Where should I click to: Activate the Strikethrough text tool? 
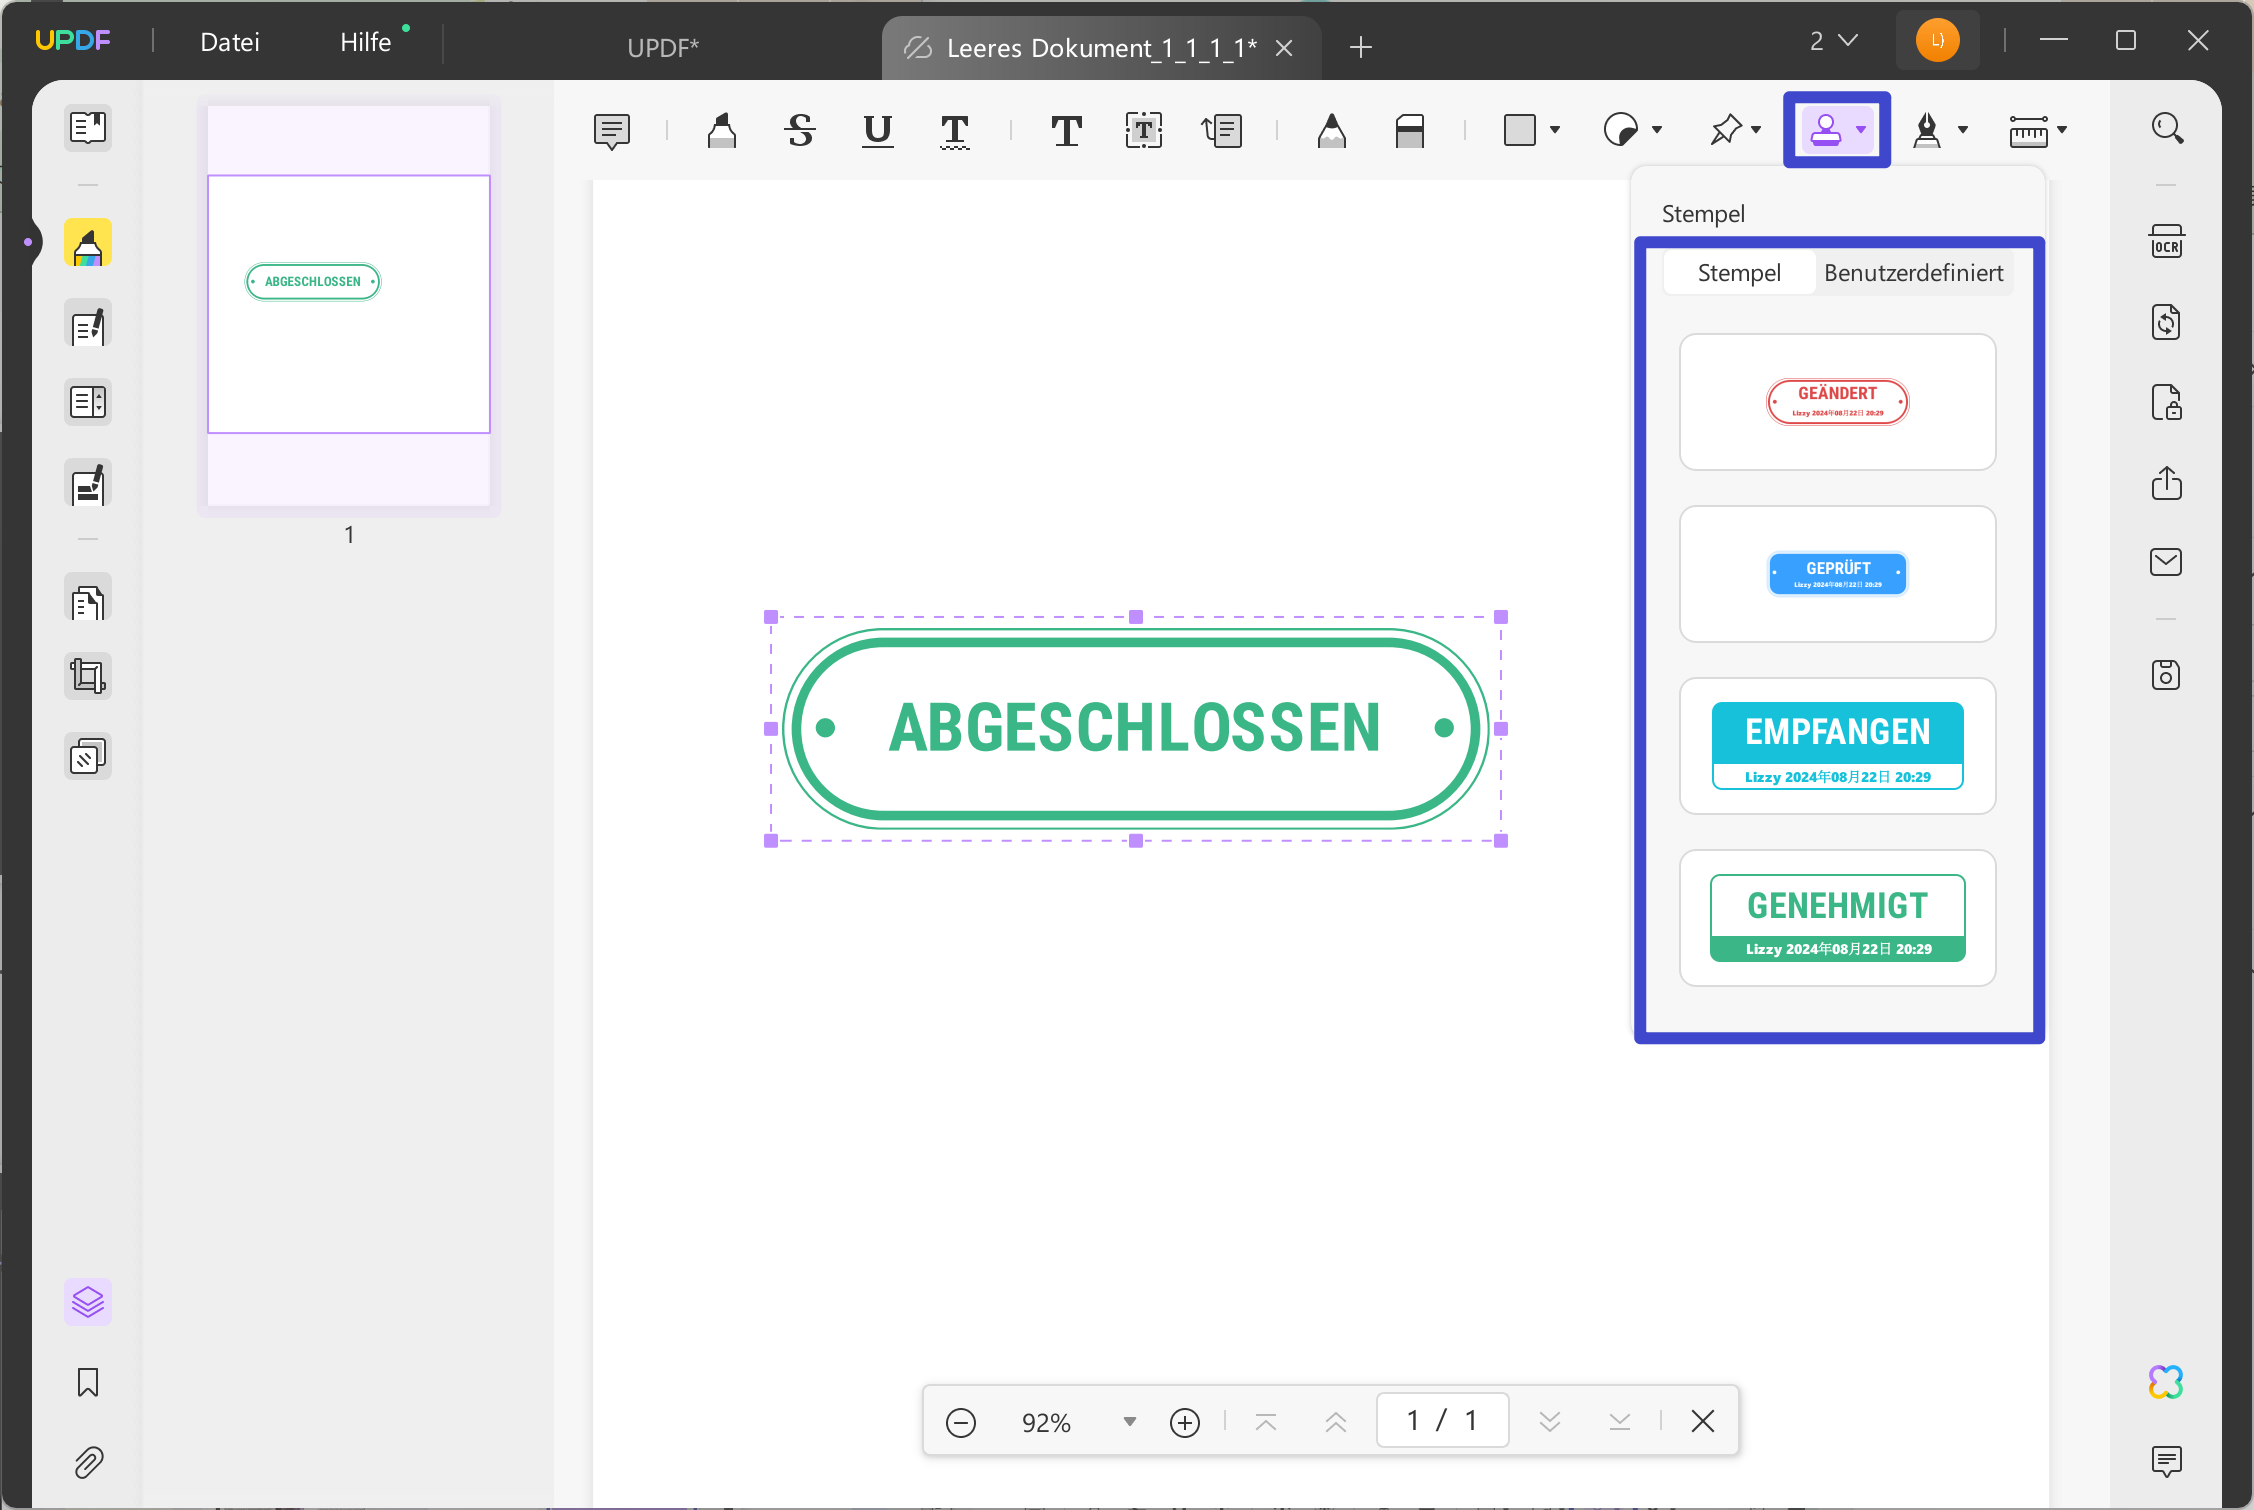click(x=799, y=131)
